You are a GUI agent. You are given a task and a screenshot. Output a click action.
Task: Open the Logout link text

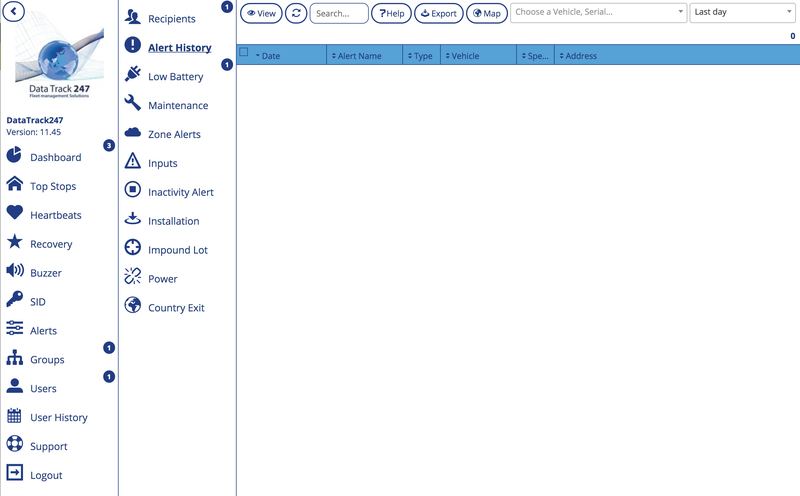tap(46, 475)
